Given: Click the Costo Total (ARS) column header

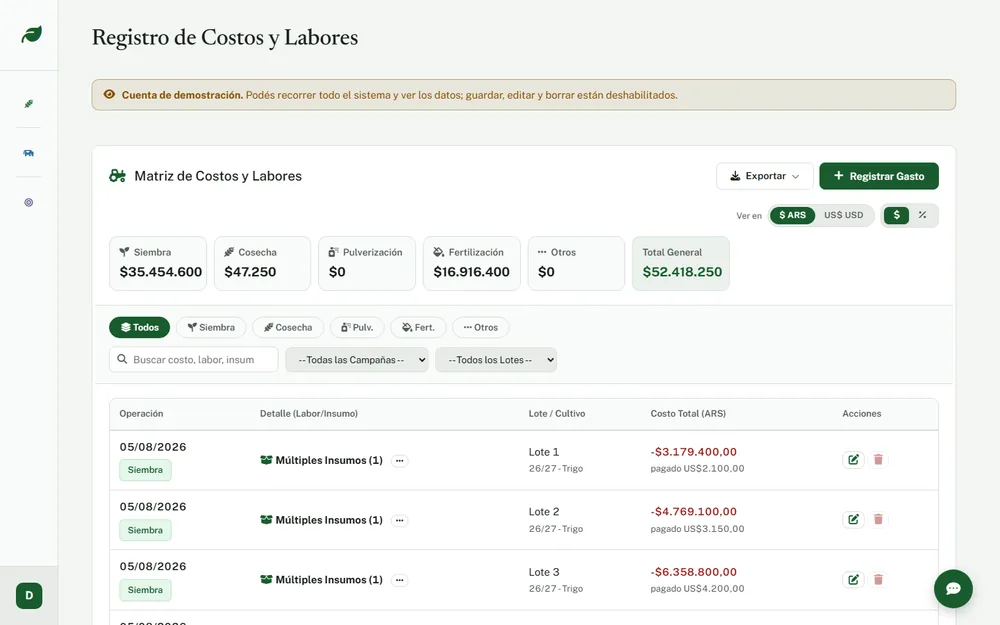Looking at the screenshot, I should pyautogui.click(x=688, y=413).
